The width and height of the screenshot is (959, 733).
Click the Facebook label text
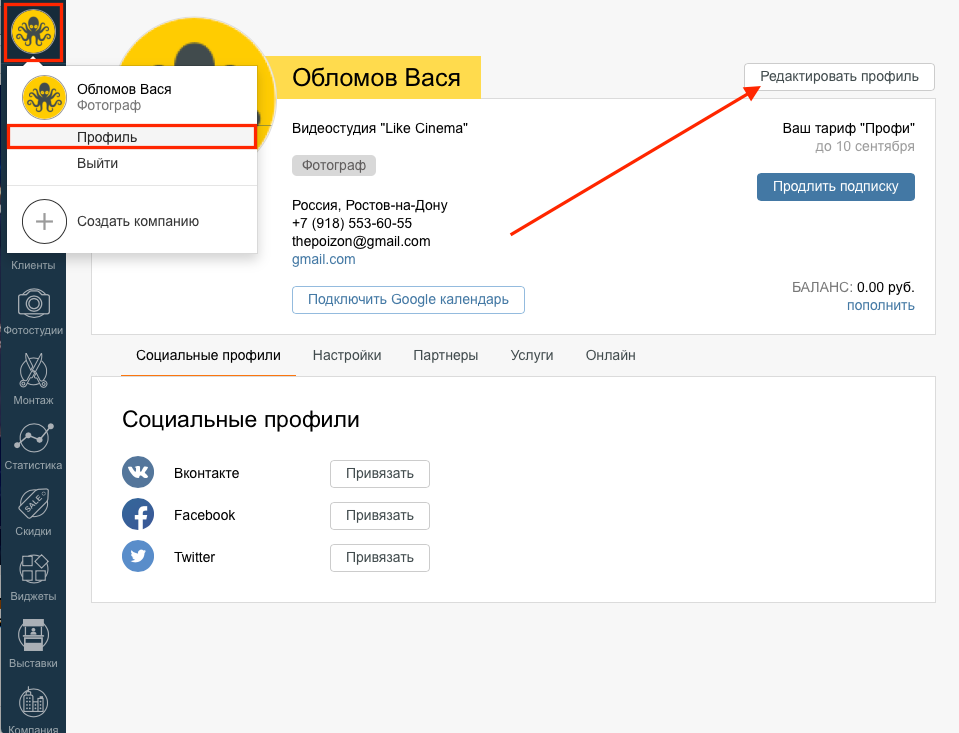(204, 515)
